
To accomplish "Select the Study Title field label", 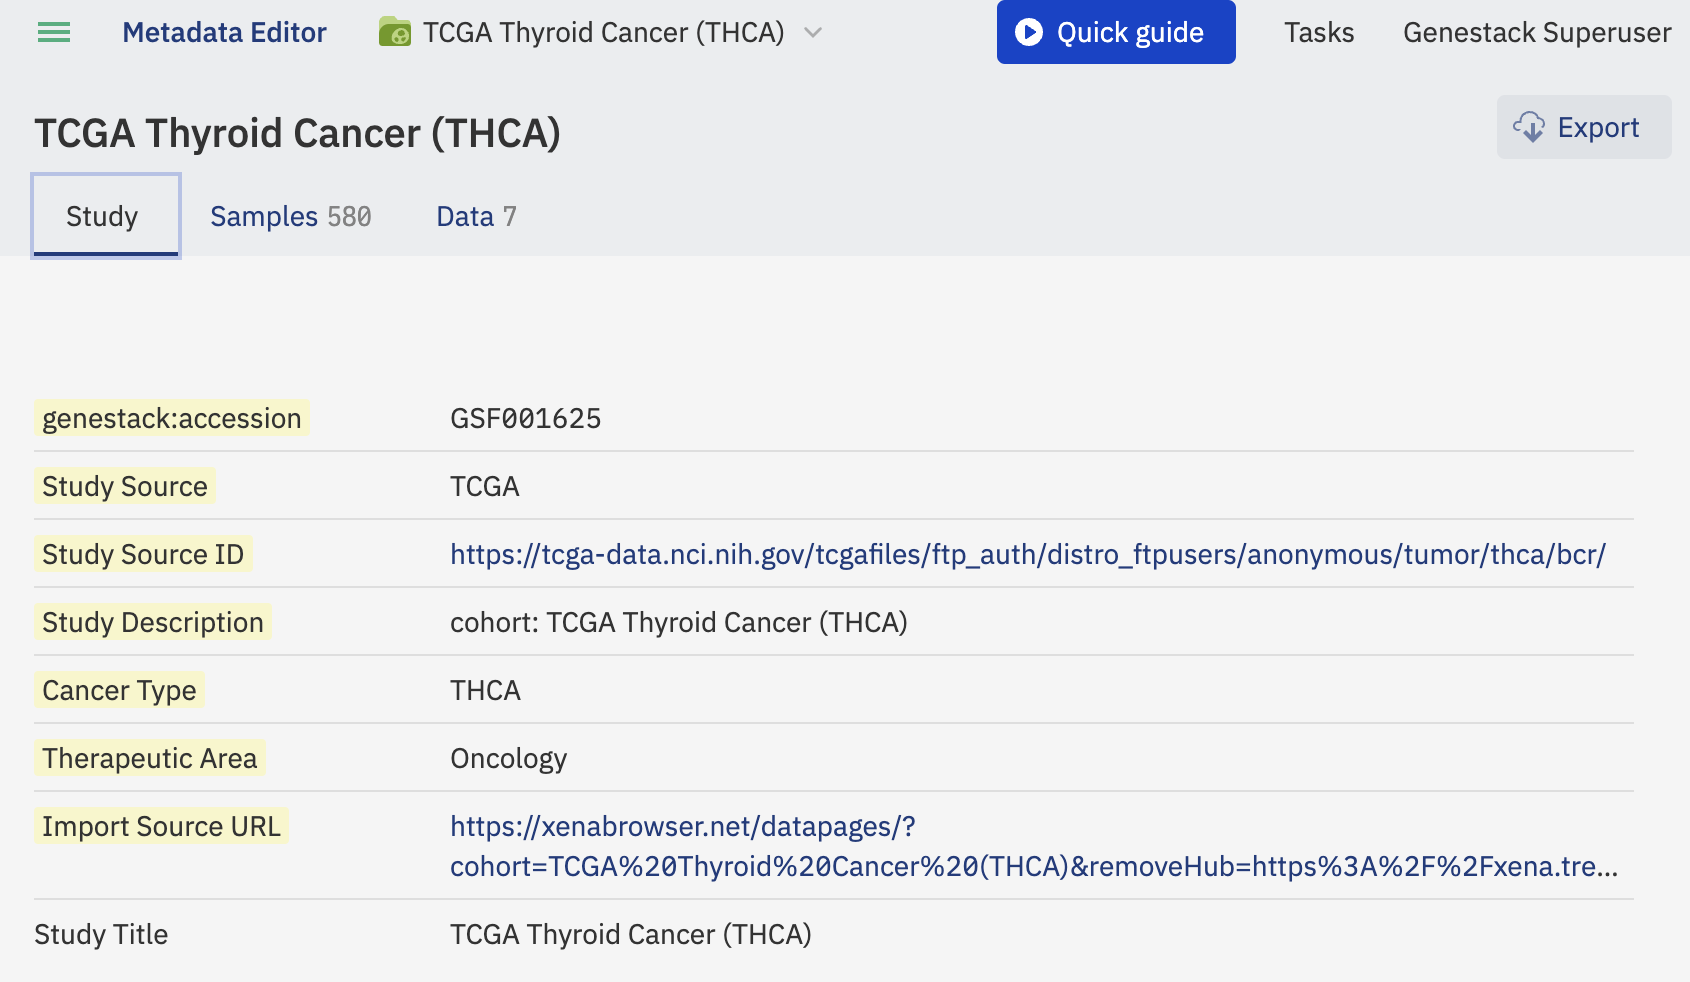I will (x=101, y=934).
